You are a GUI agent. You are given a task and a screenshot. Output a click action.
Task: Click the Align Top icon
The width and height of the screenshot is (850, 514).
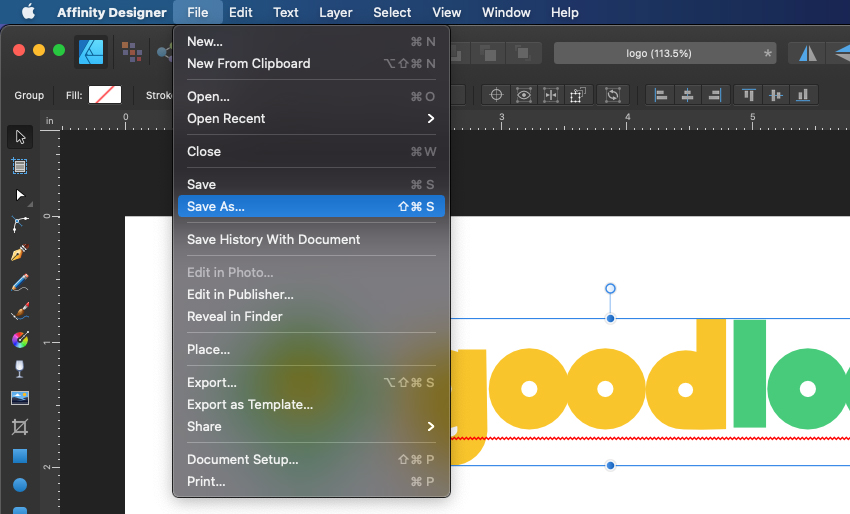(x=749, y=95)
